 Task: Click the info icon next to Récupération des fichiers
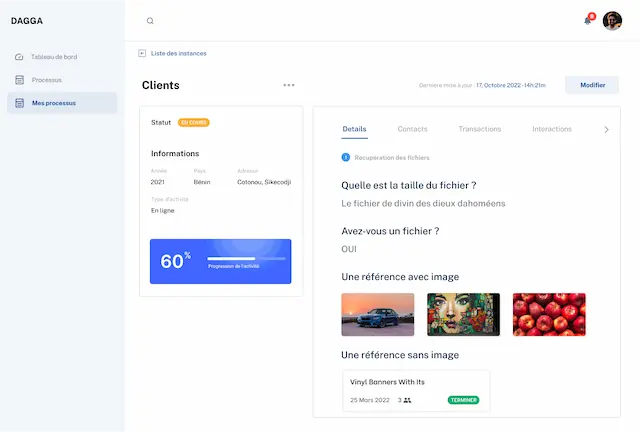click(x=346, y=158)
